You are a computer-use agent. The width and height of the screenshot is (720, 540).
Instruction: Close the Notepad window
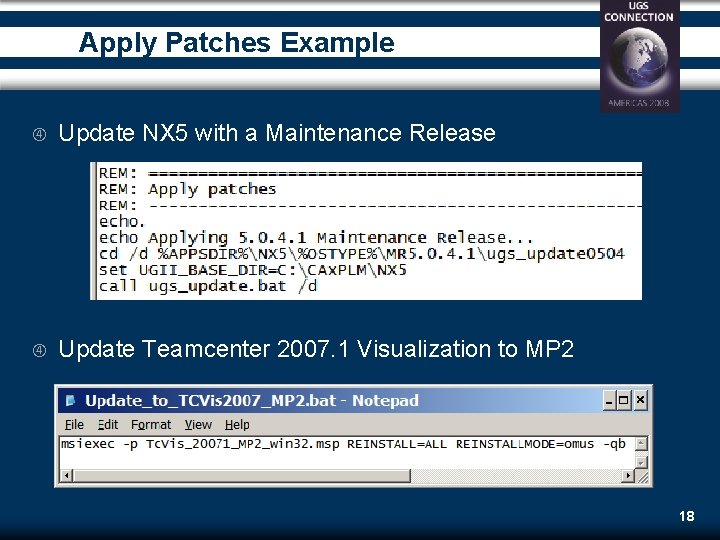[x=641, y=400]
